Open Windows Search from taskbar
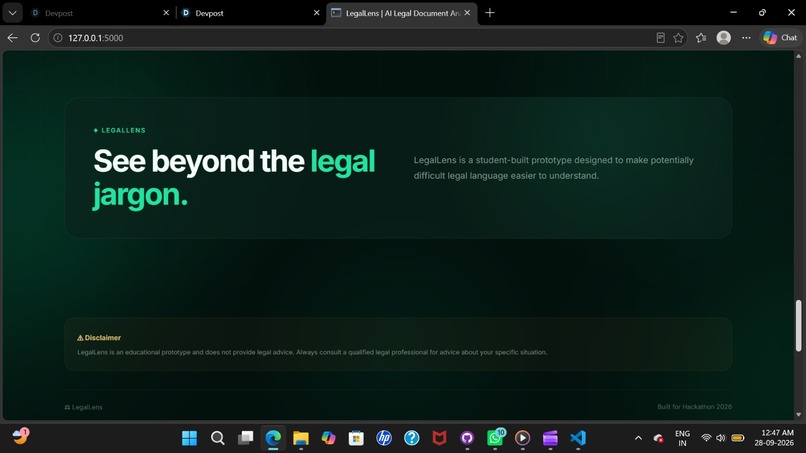The width and height of the screenshot is (806, 453). pyautogui.click(x=217, y=438)
